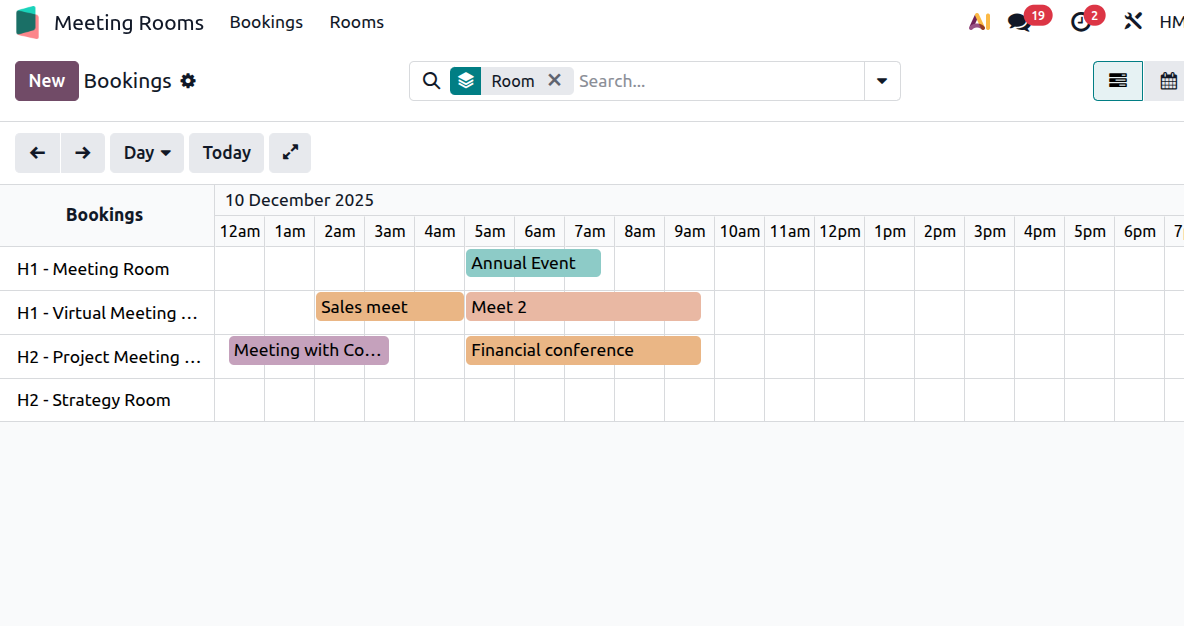Go to next day with right arrow
The width and height of the screenshot is (1184, 626).
(x=83, y=153)
